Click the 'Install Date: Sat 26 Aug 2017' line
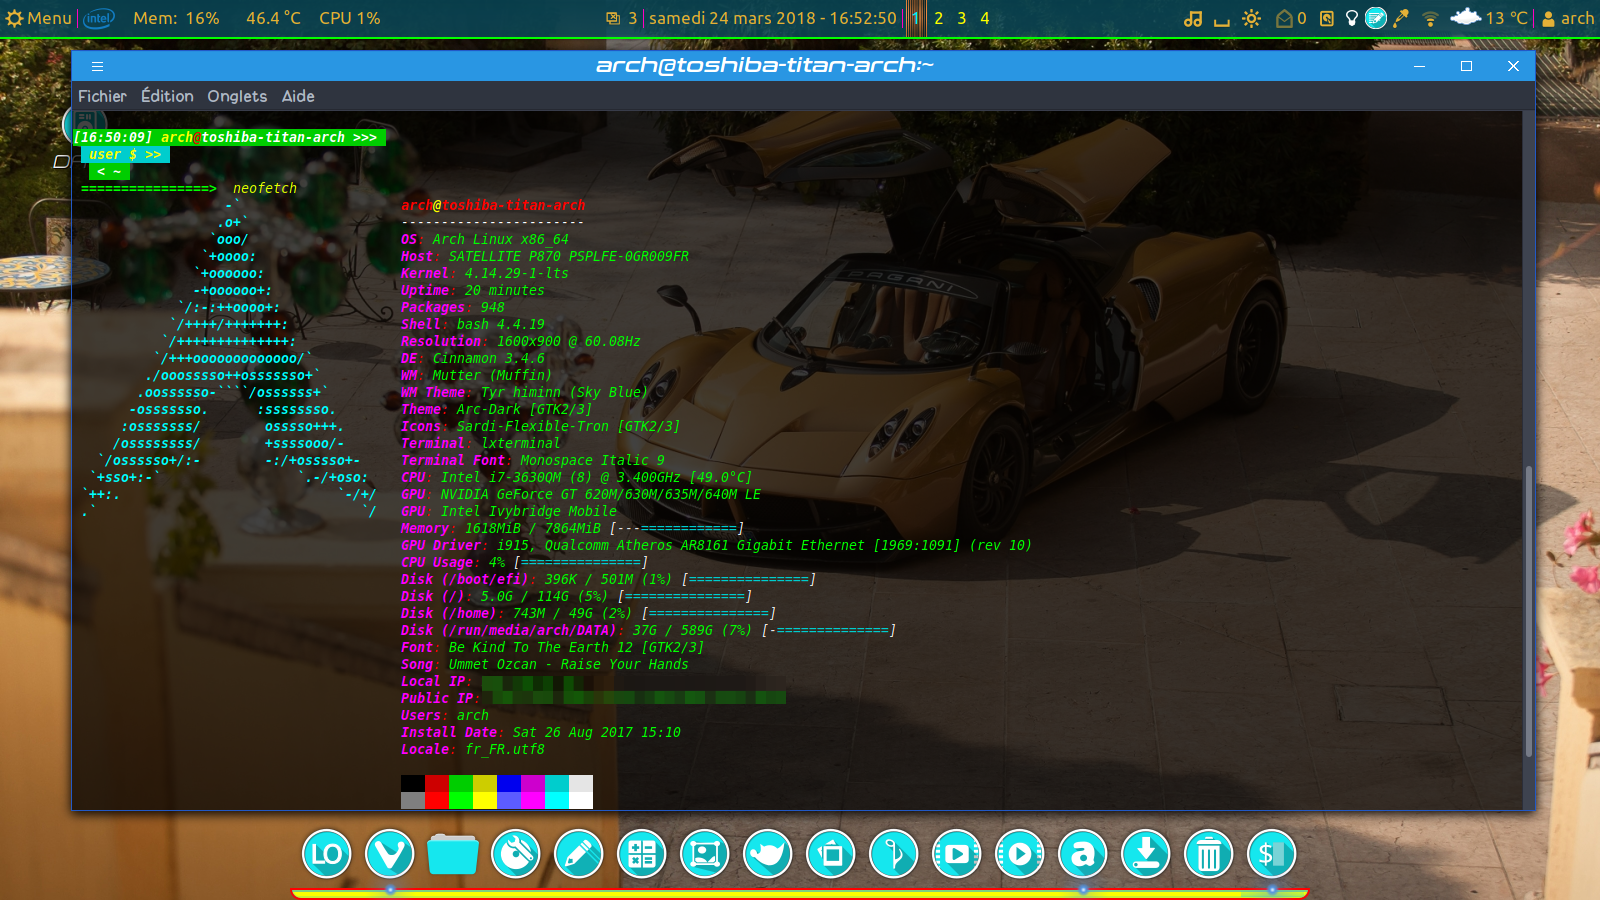Image resolution: width=1600 pixels, height=900 pixels. 541,732
